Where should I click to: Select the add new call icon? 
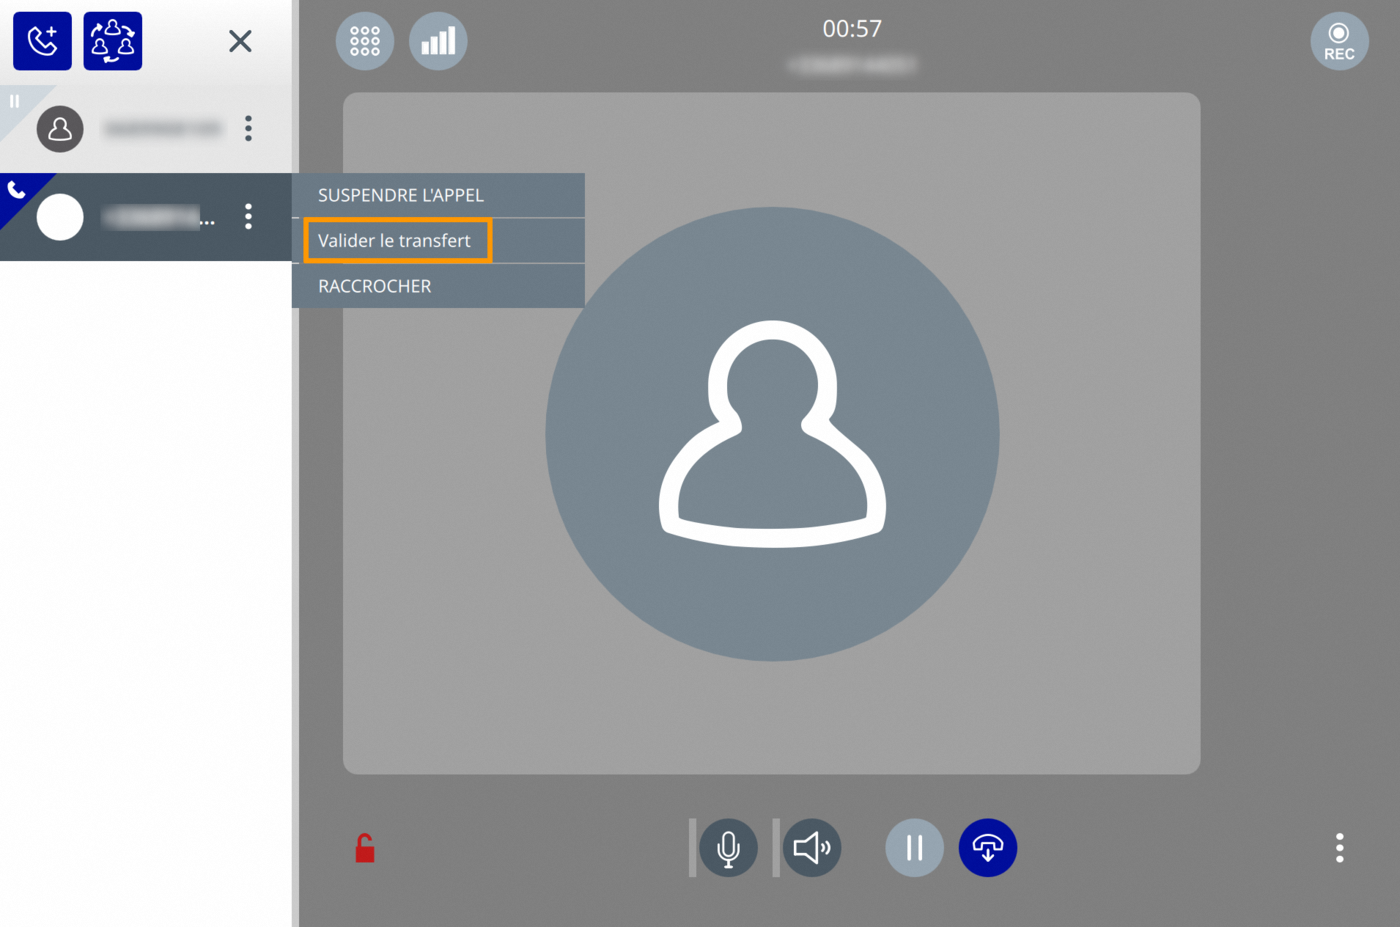tap(41, 41)
